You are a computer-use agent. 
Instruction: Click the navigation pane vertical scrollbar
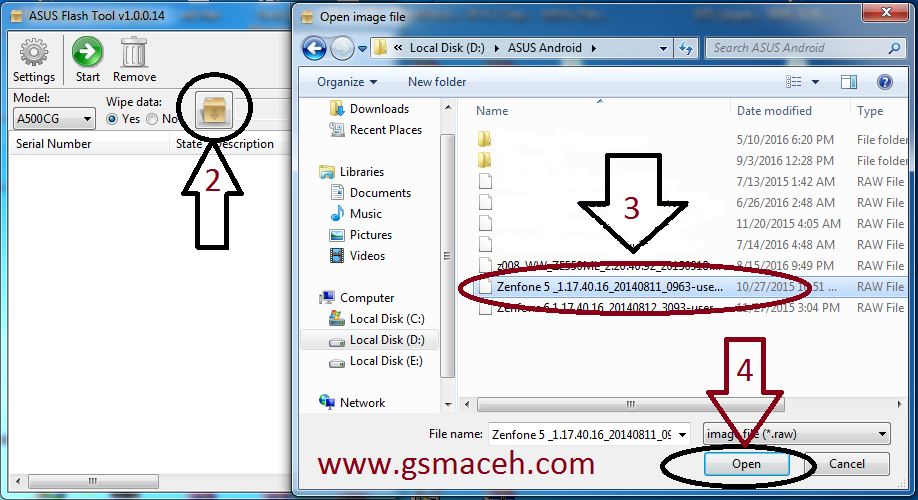point(447,255)
